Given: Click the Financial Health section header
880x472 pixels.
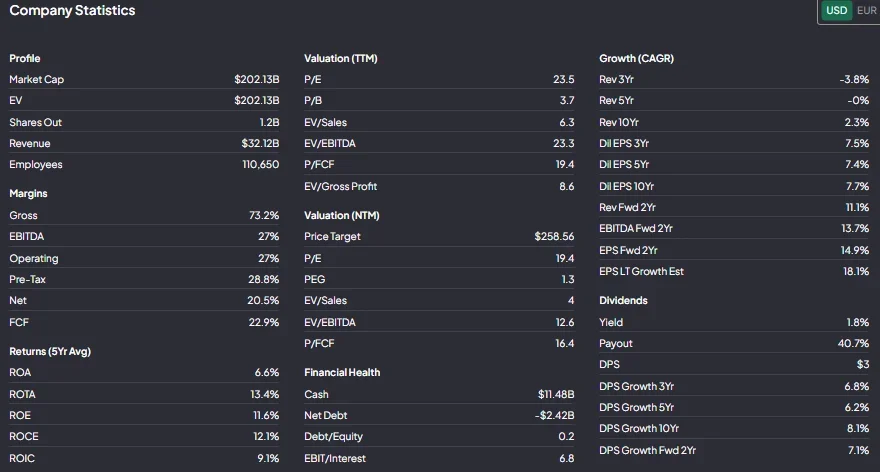Looking at the screenshot, I should click(x=342, y=373).
